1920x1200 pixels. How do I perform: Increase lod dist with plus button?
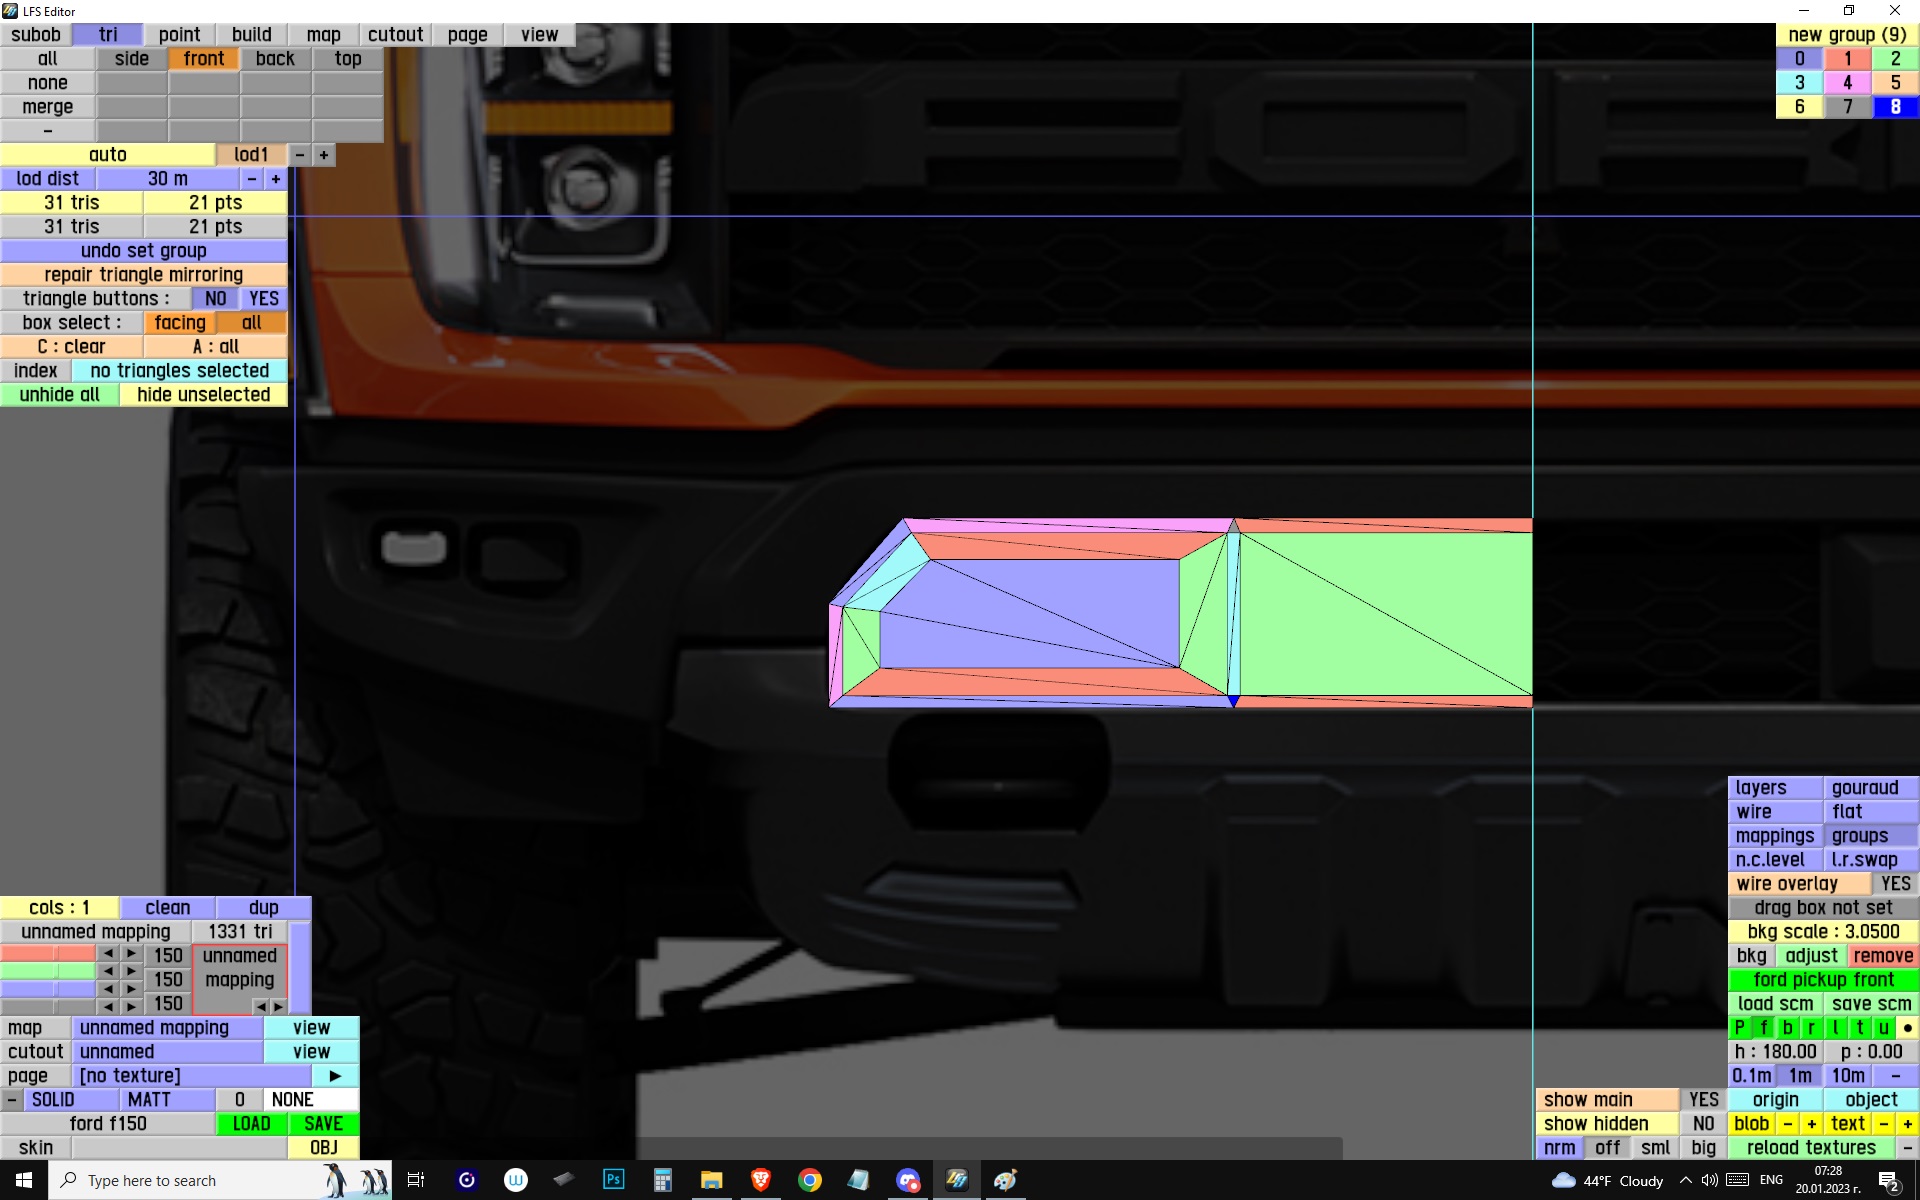276,179
